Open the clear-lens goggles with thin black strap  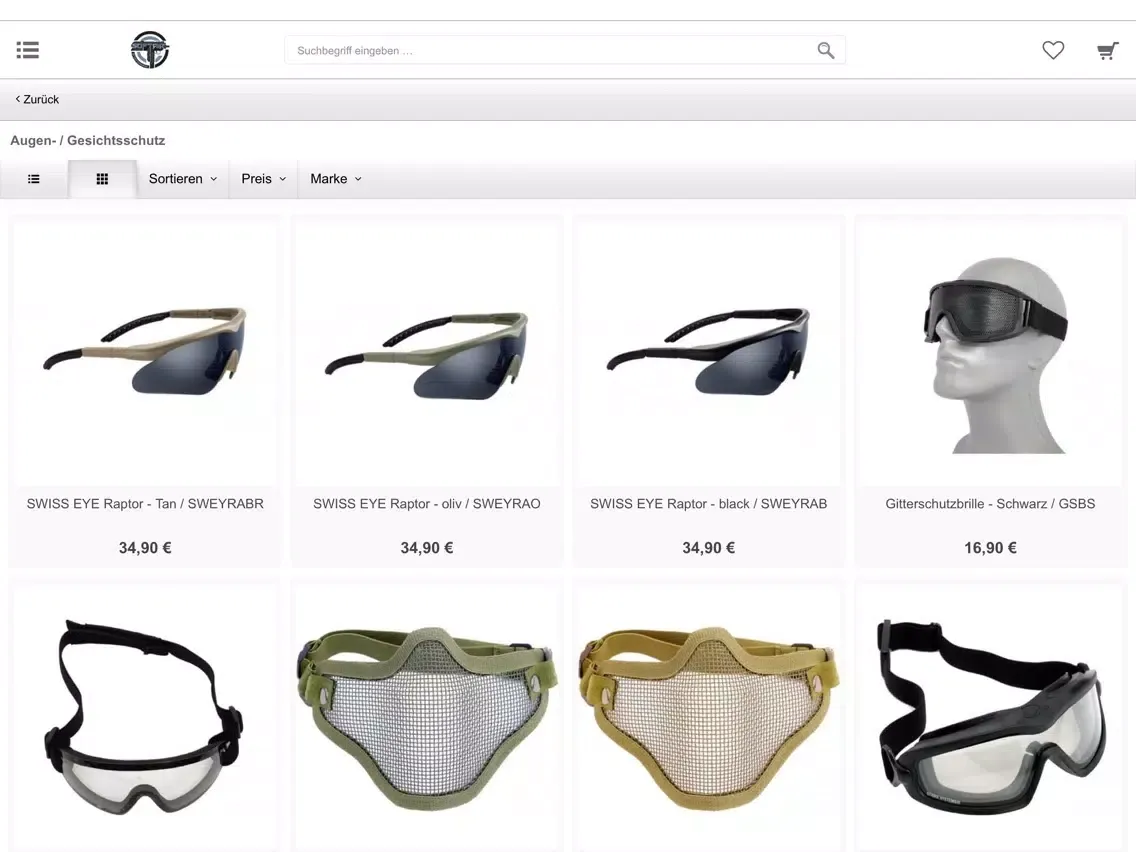tap(145, 719)
